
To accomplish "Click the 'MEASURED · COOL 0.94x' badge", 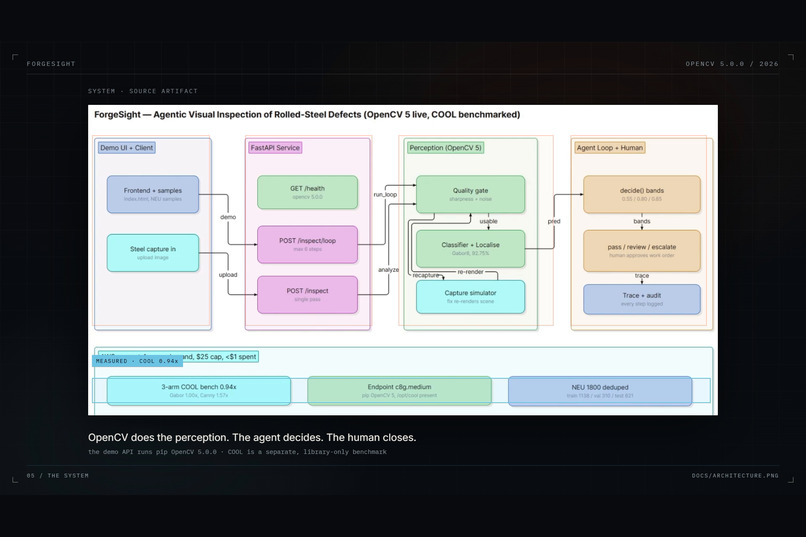I will click(x=137, y=361).
